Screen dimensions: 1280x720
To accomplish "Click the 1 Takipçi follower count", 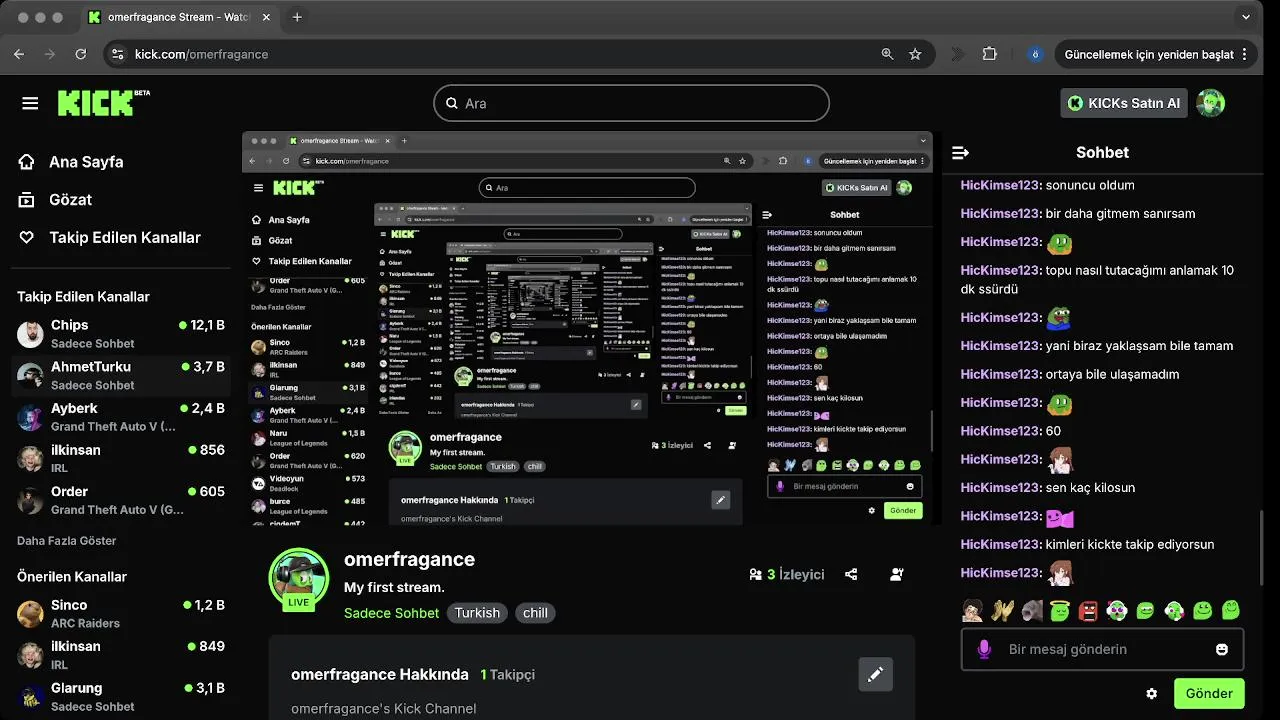I will pyautogui.click(x=507, y=675).
